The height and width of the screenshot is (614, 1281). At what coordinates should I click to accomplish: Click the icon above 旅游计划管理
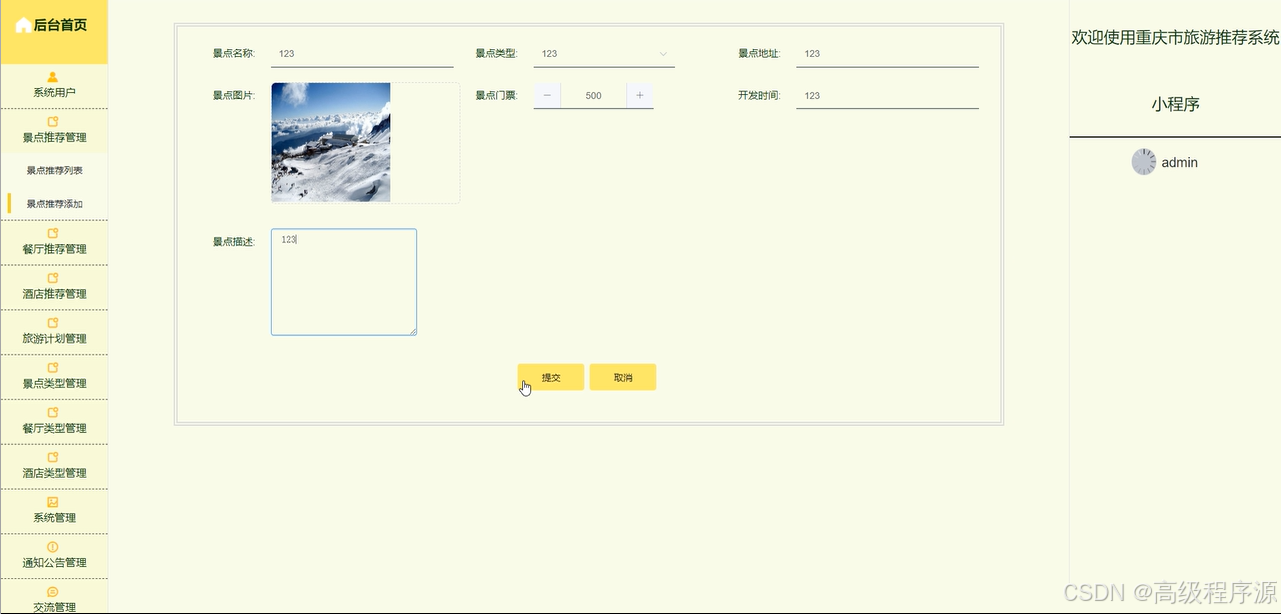point(53,323)
